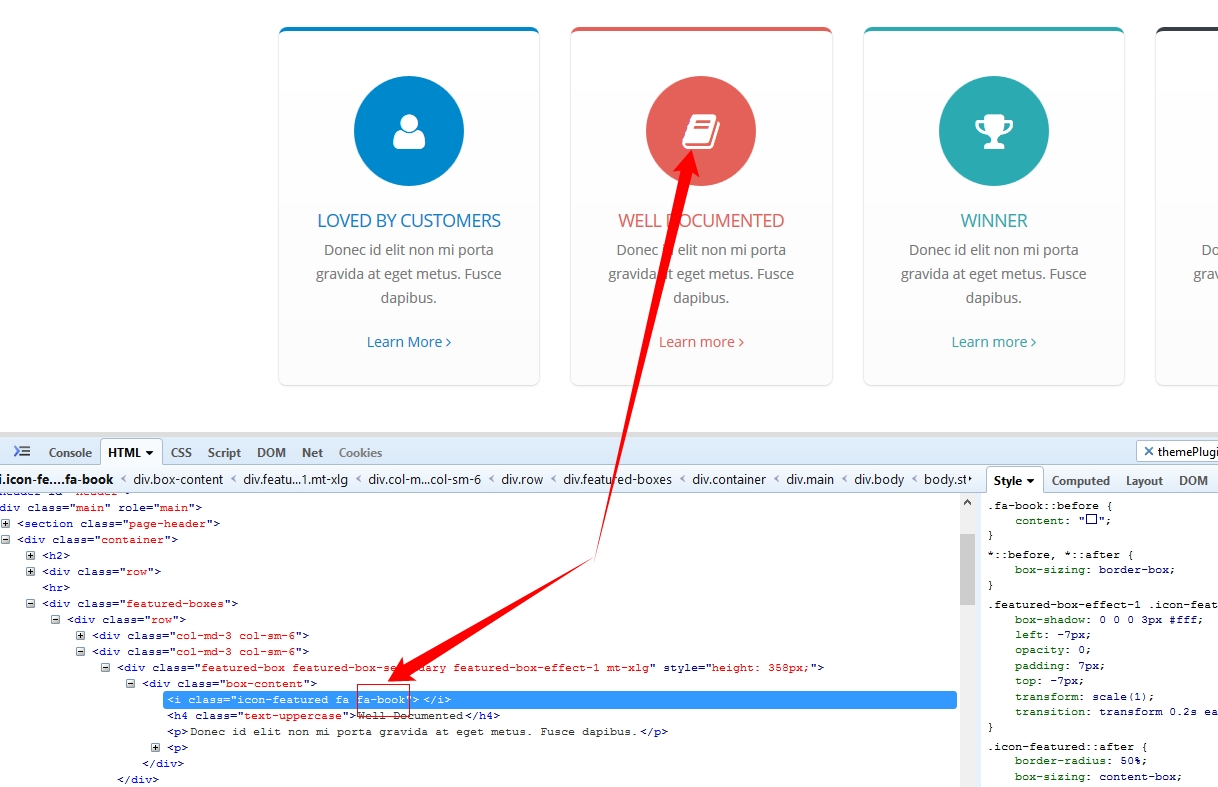Click the .fa-book::before content value

[x=1094, y=521]
